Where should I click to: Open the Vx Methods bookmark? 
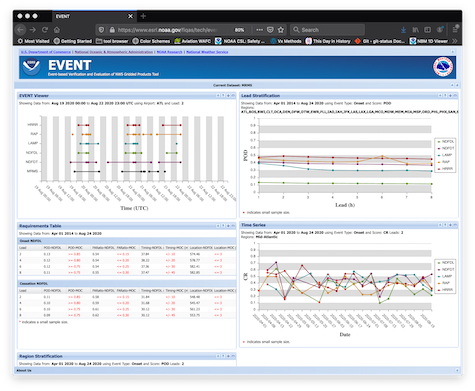(x=286, y=41)
